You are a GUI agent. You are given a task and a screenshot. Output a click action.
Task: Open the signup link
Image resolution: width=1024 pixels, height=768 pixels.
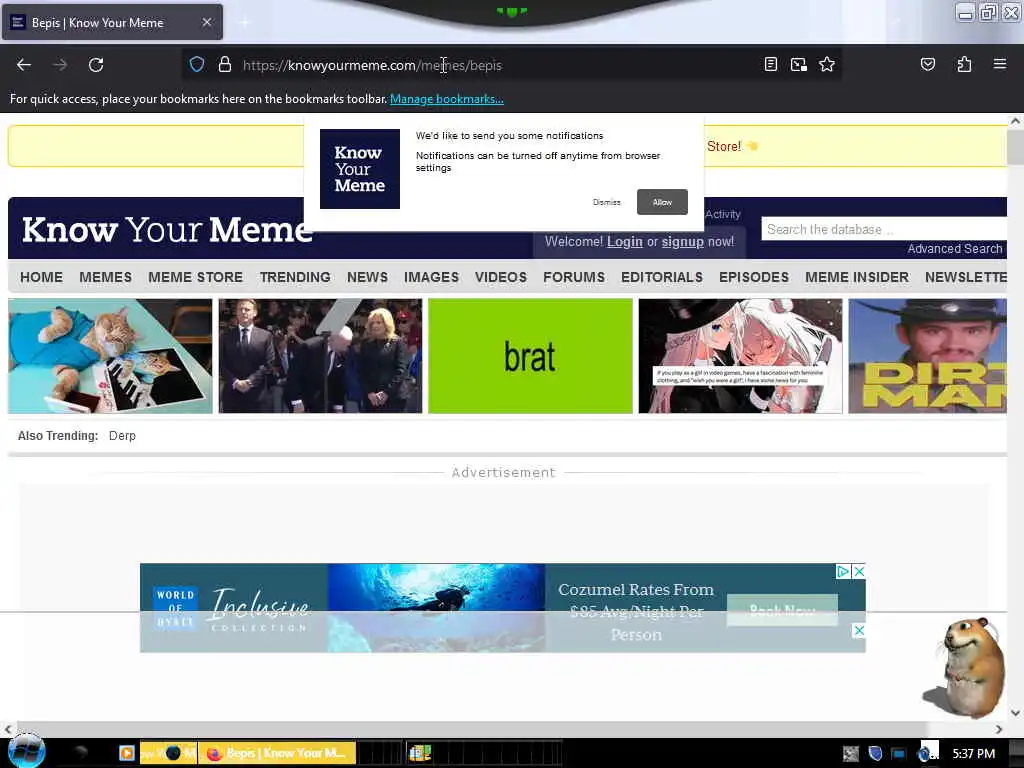[682, 242]
